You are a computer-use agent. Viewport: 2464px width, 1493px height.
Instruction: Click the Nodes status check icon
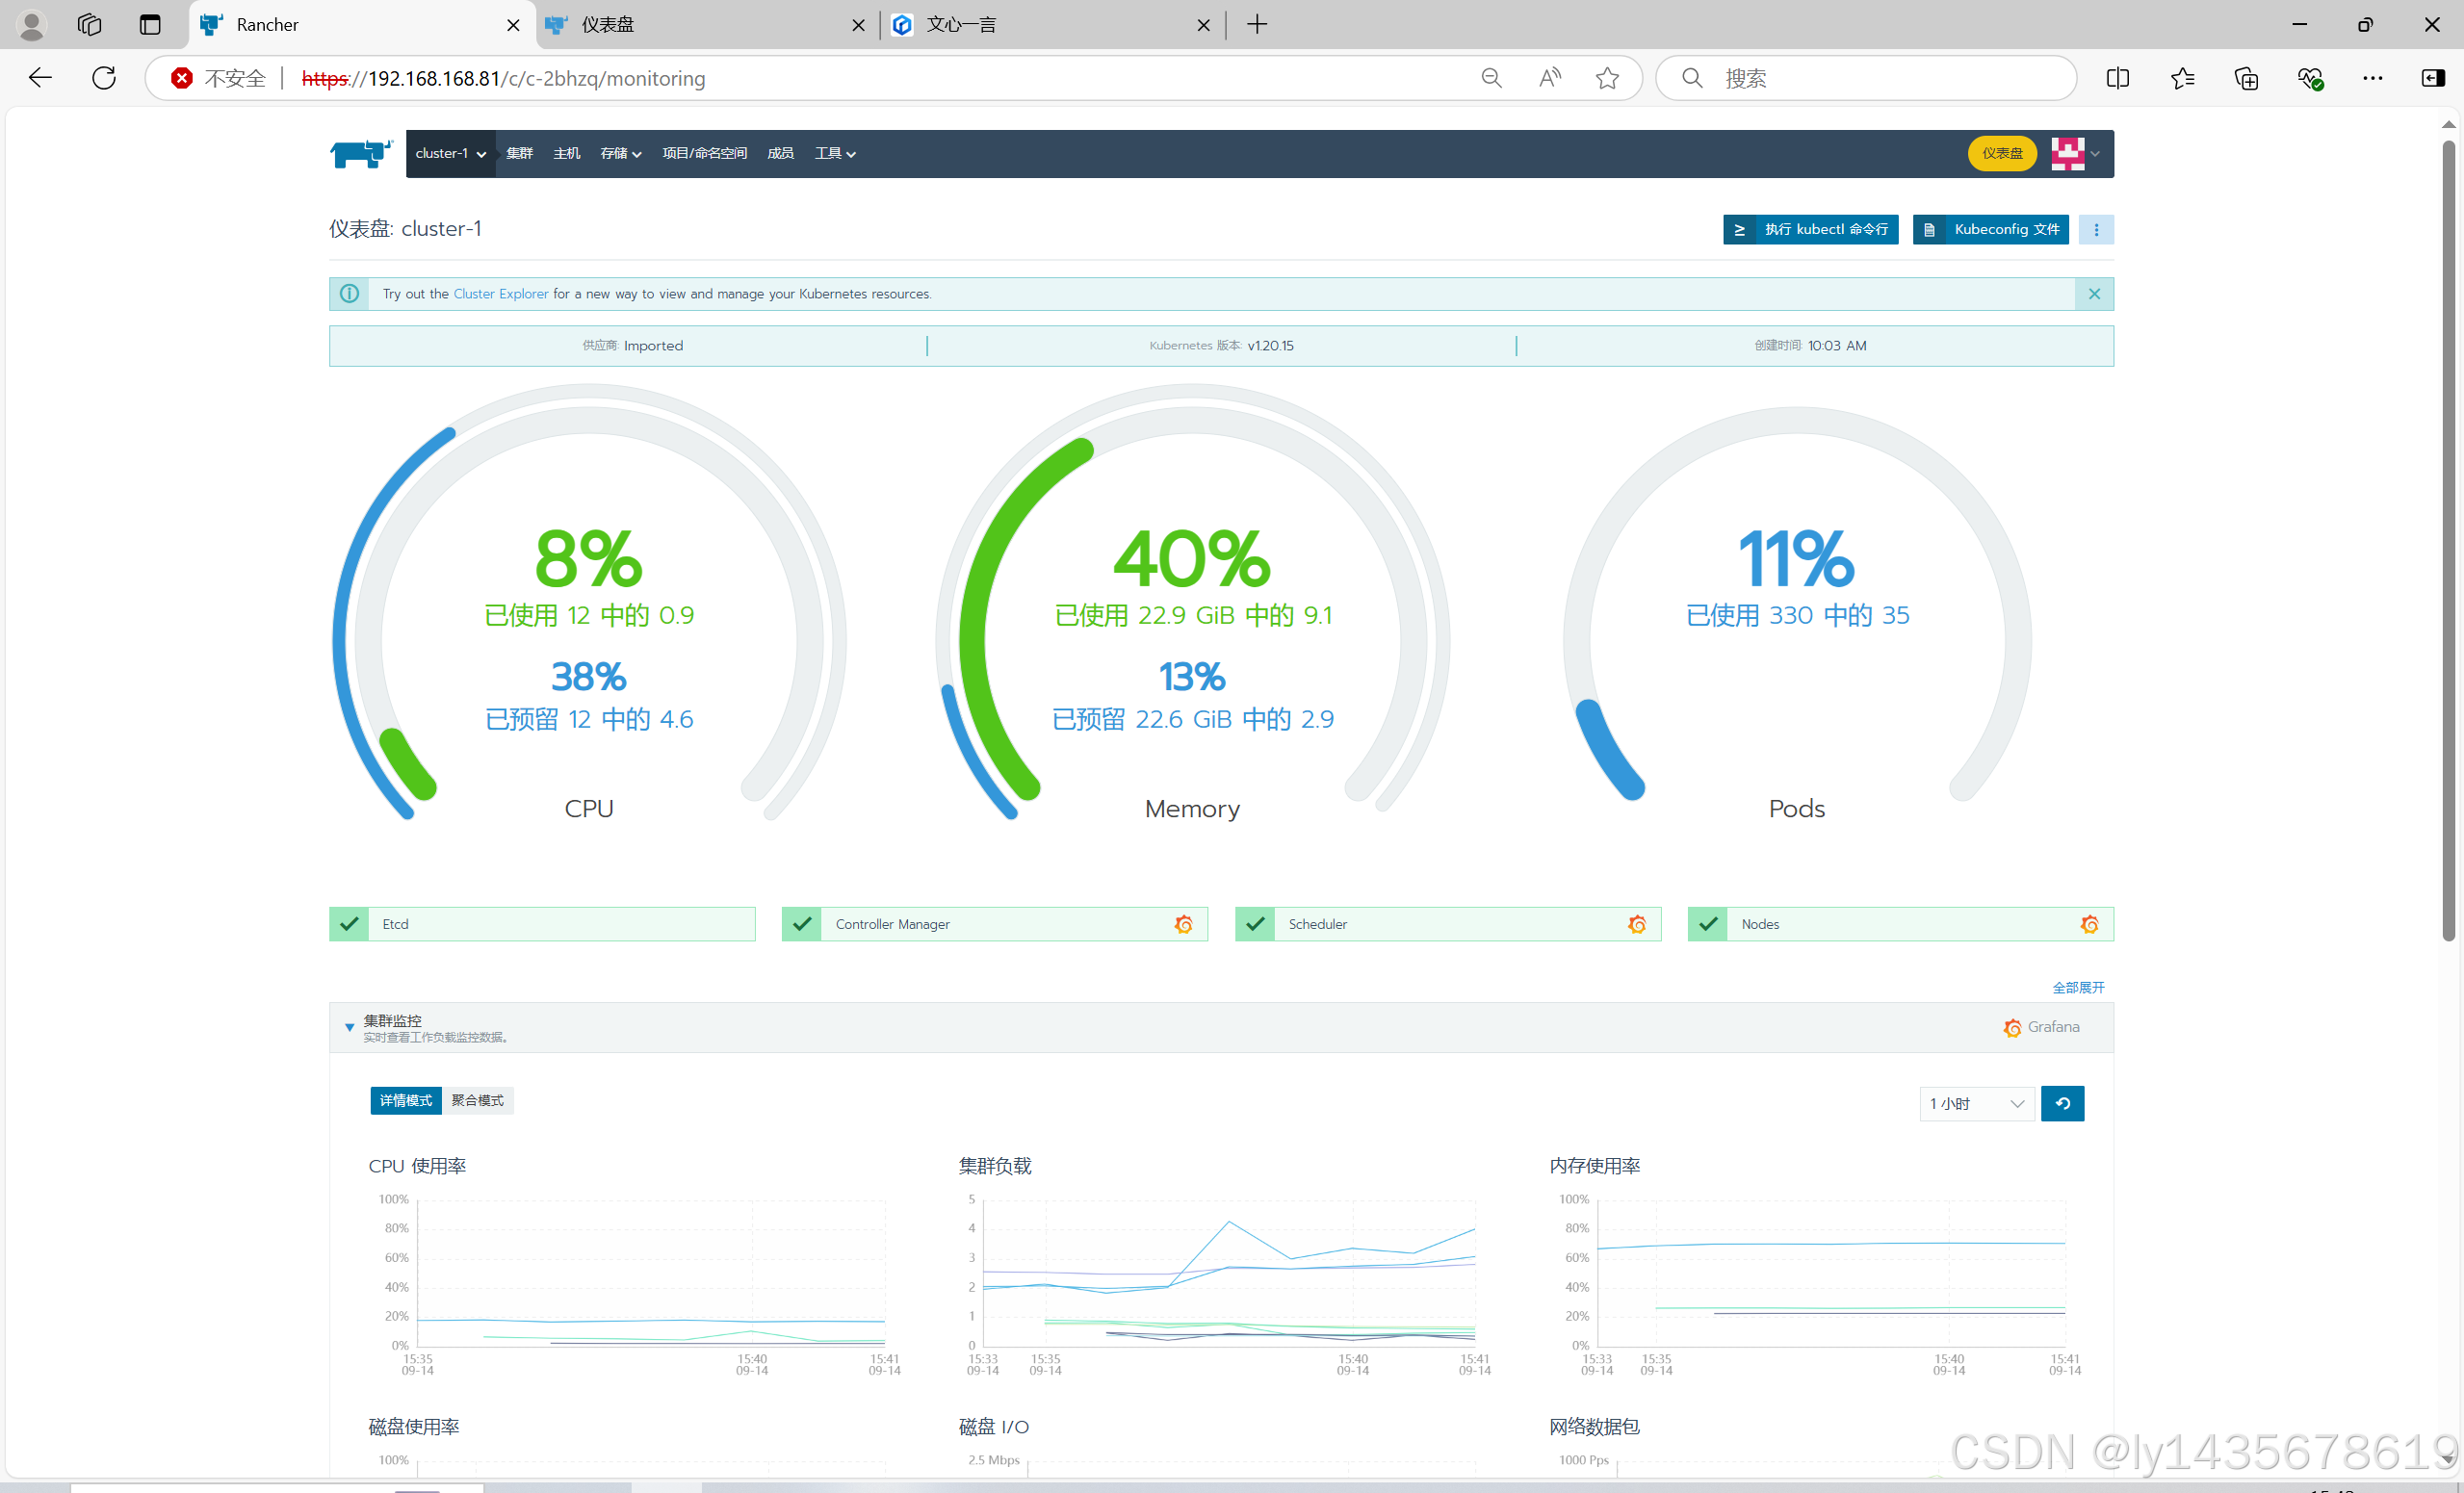coord(1708,925)
